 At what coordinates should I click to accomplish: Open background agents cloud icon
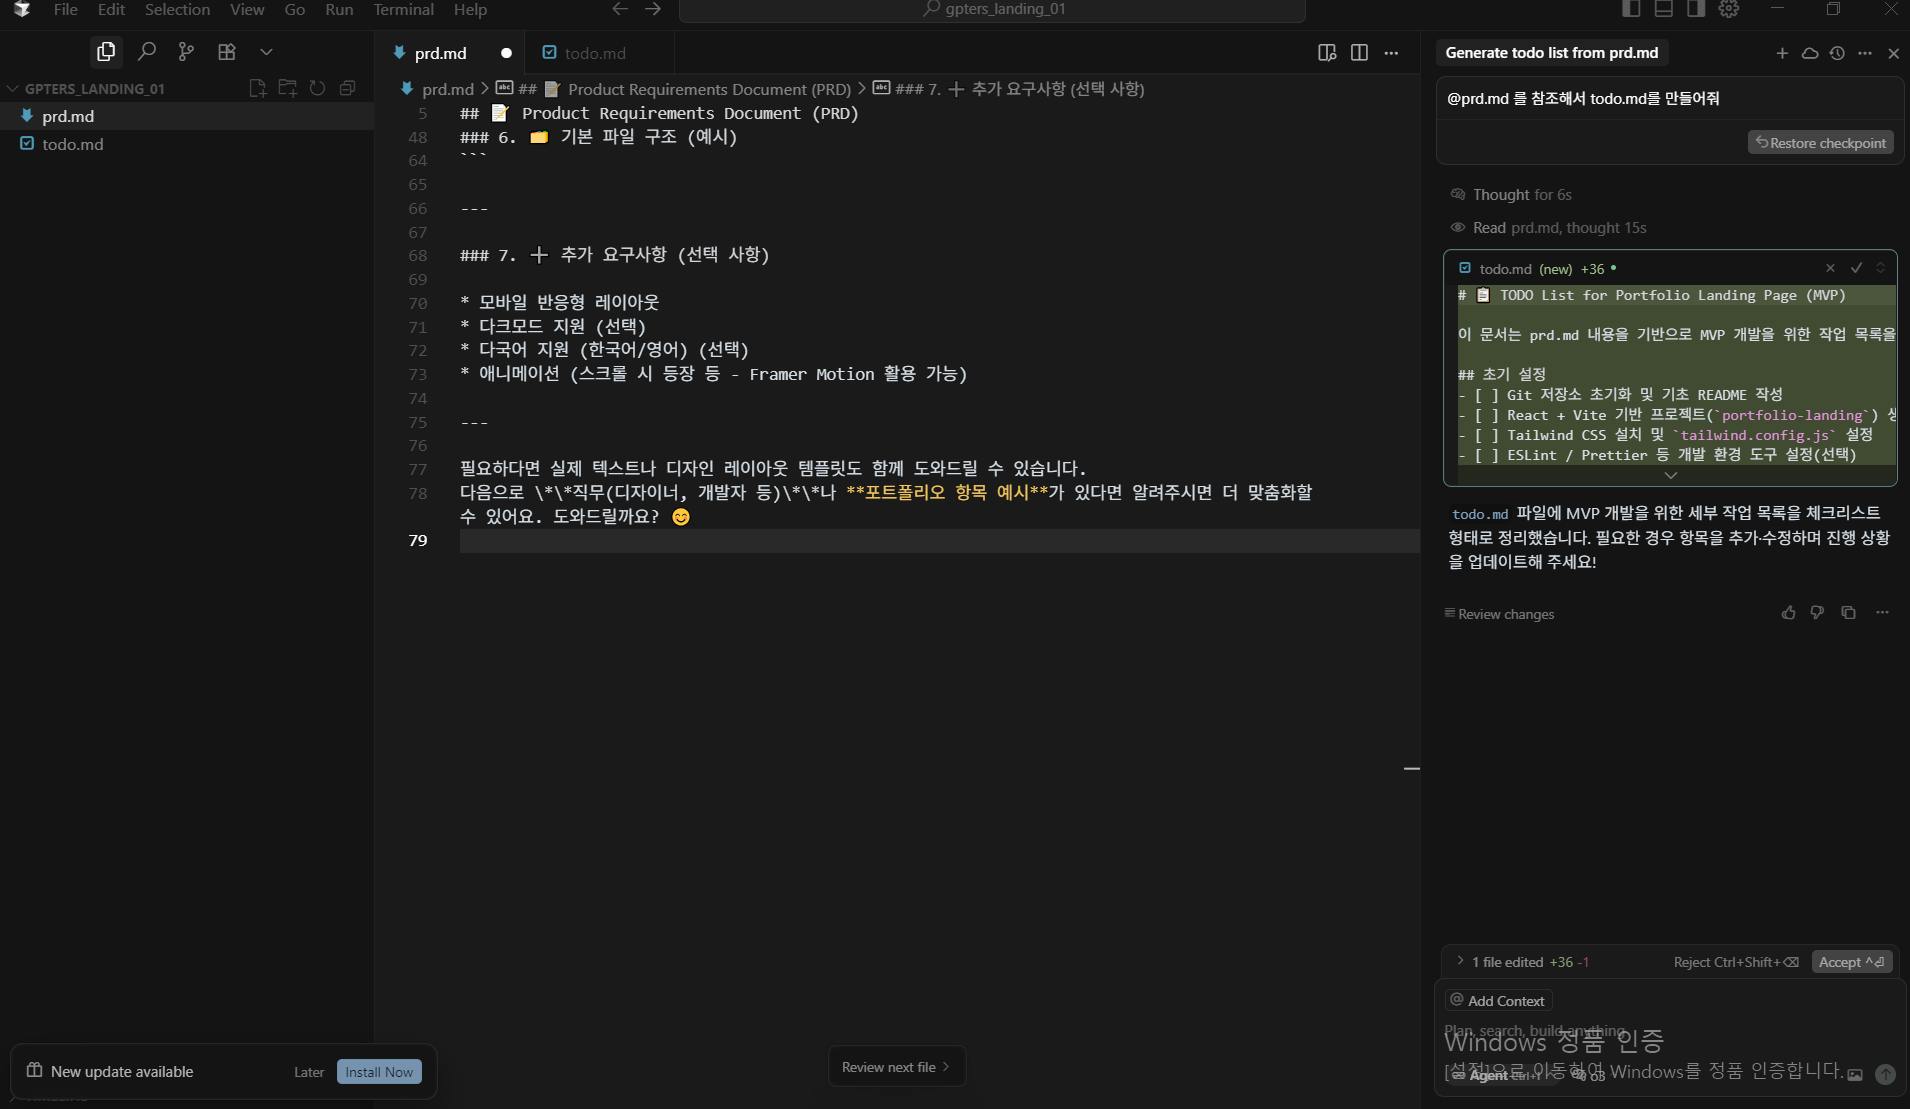[1810, 53]
